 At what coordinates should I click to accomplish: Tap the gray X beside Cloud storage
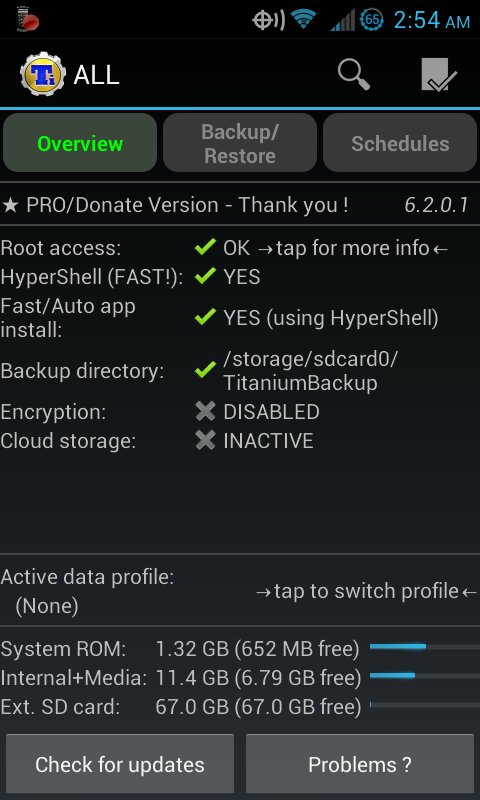205,440
